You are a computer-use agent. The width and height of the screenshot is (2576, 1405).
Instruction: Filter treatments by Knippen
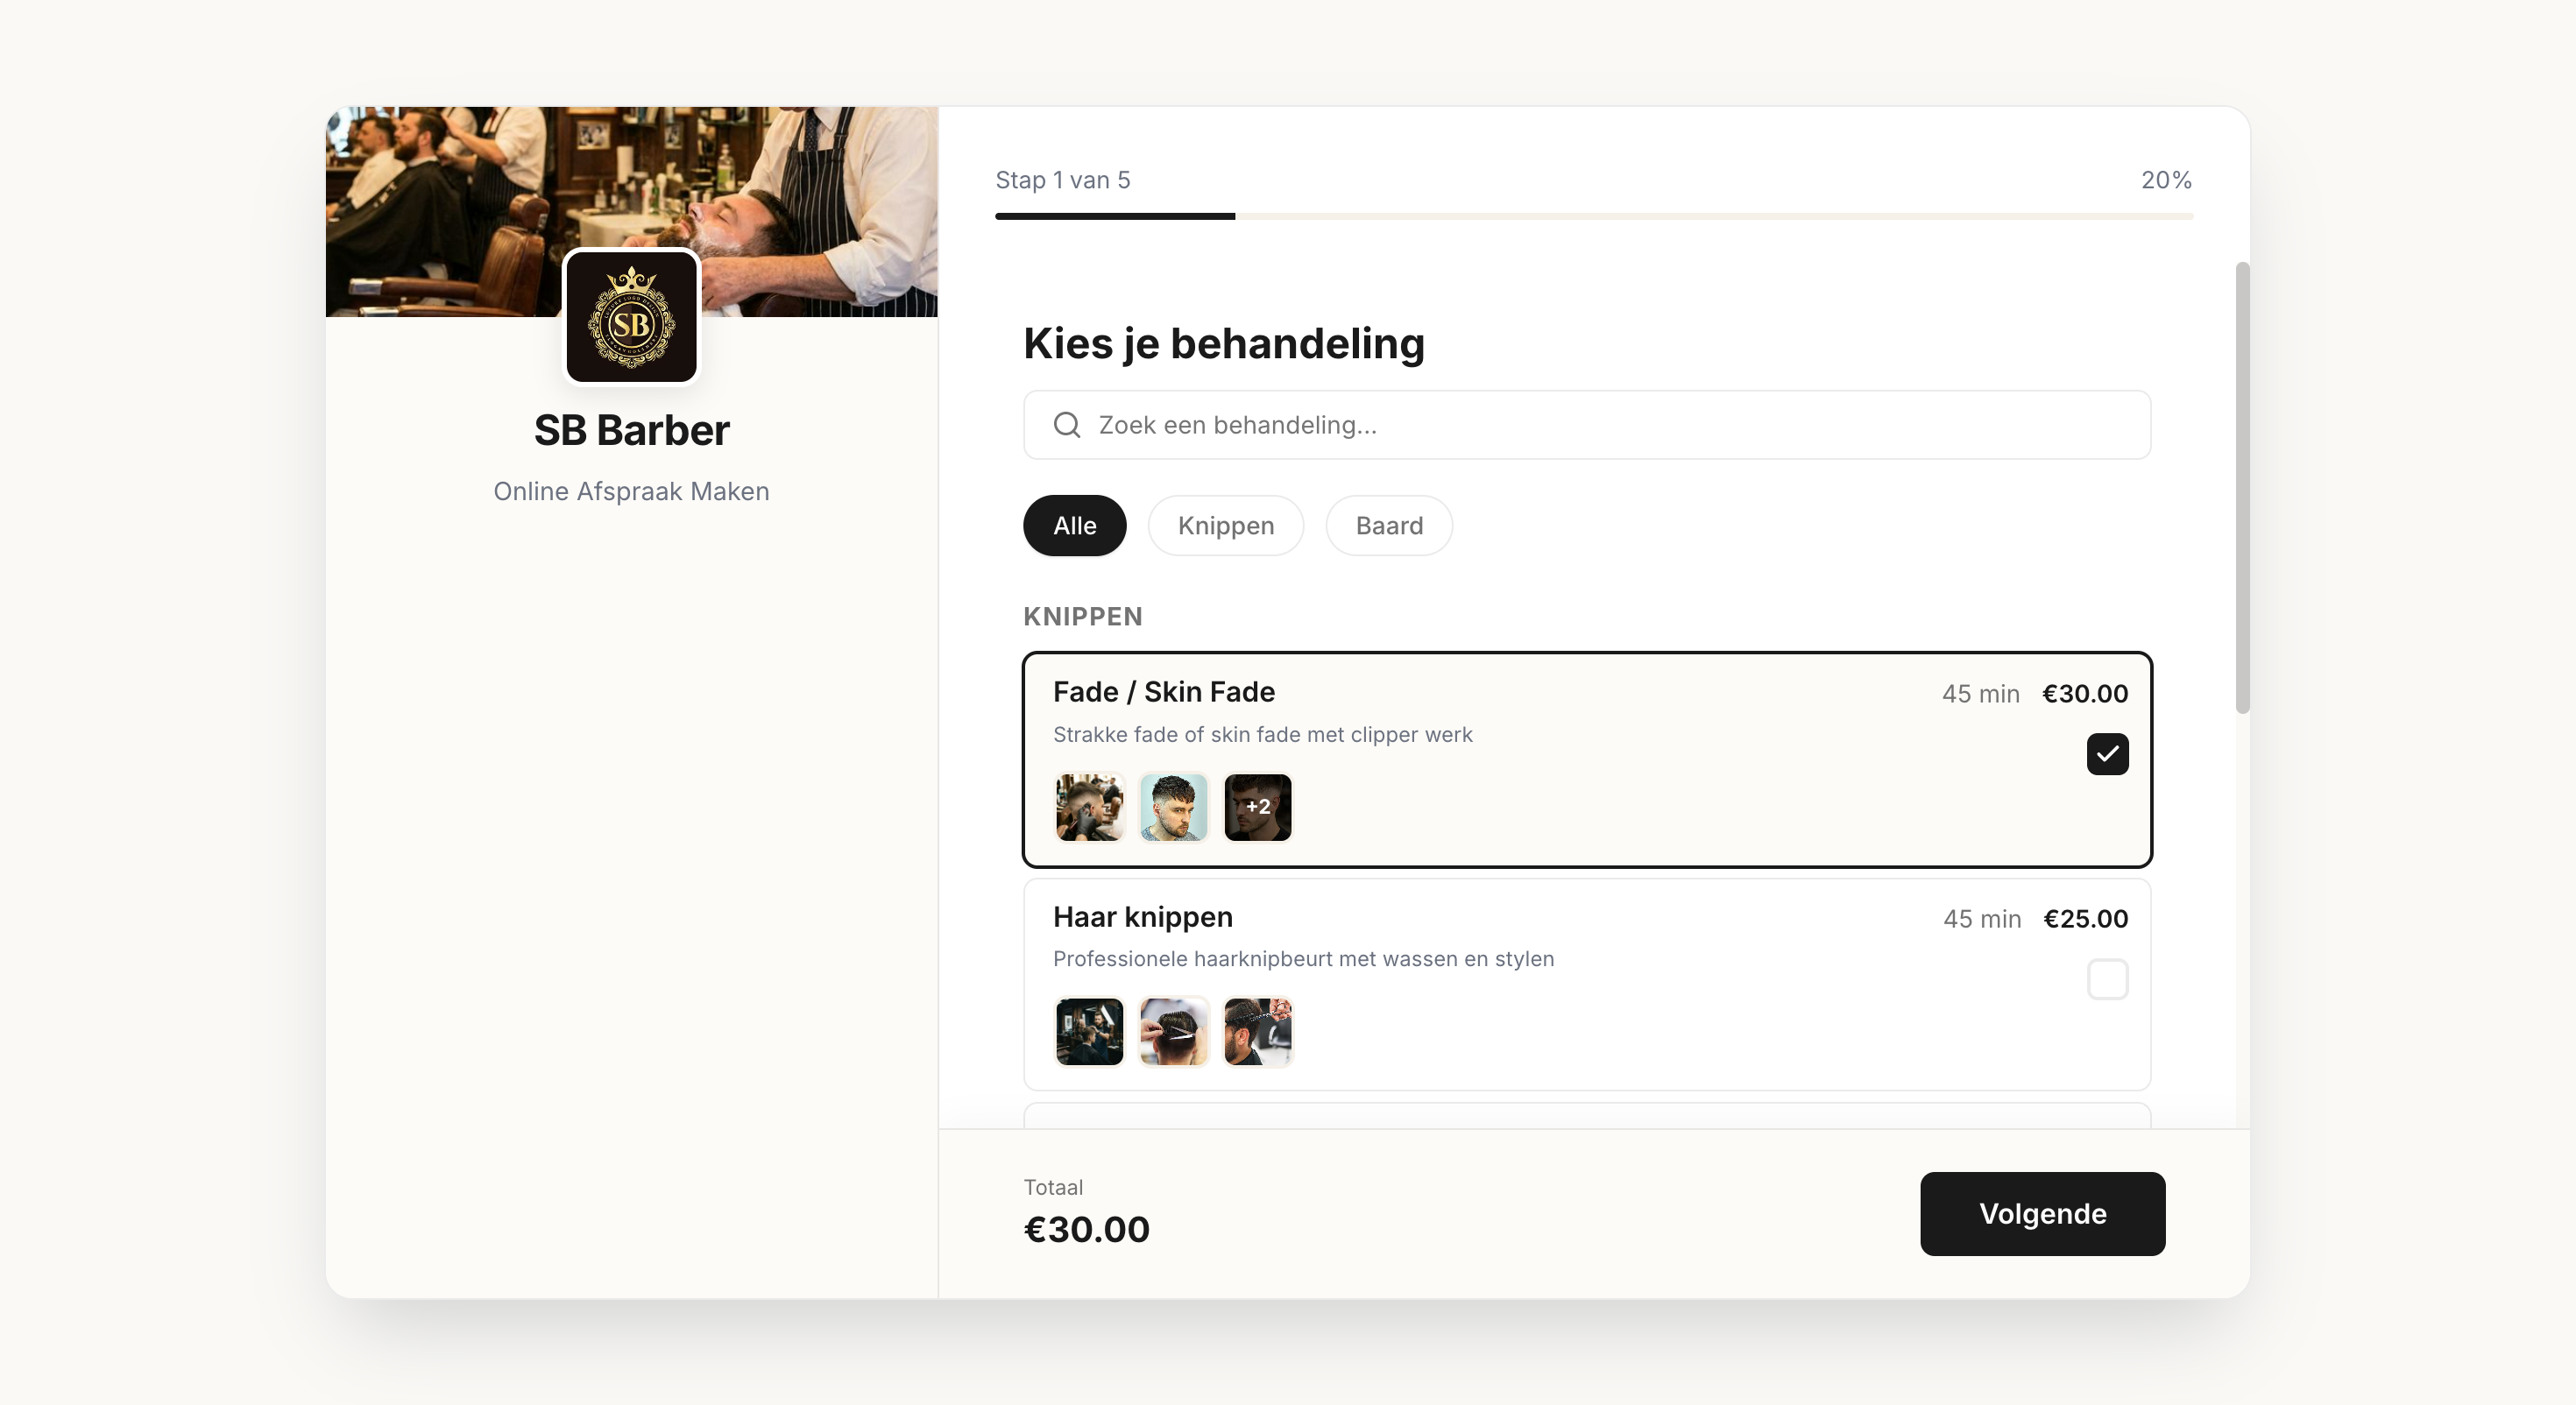[x=1226, y=525]
